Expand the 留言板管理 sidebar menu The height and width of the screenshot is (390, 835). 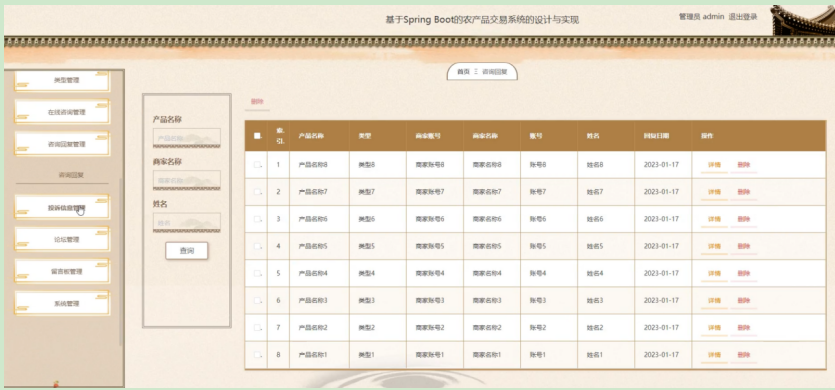tap(62, 271)
